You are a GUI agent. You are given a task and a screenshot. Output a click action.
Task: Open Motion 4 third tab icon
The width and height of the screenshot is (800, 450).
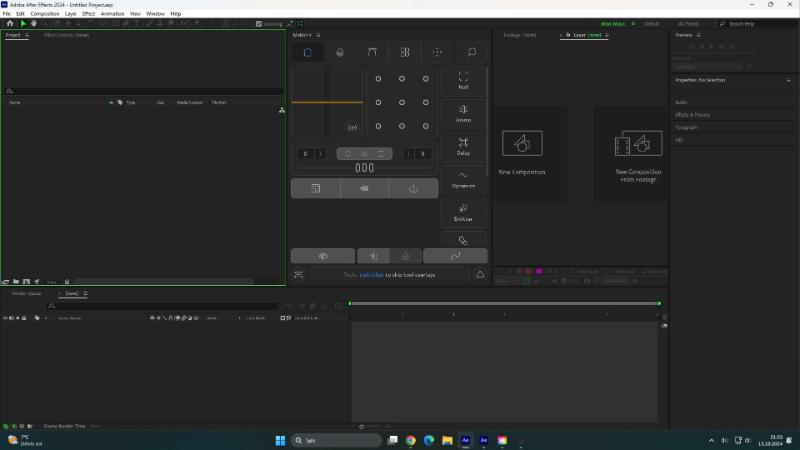tap(372, 52)
